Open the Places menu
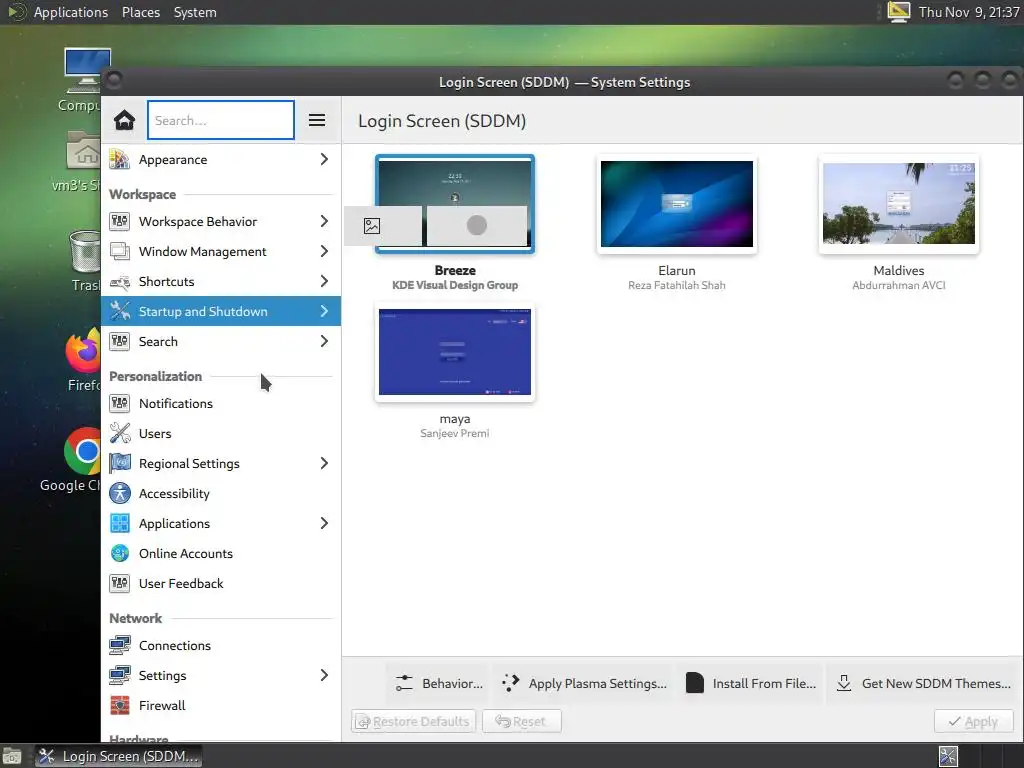 coord(140,12)
